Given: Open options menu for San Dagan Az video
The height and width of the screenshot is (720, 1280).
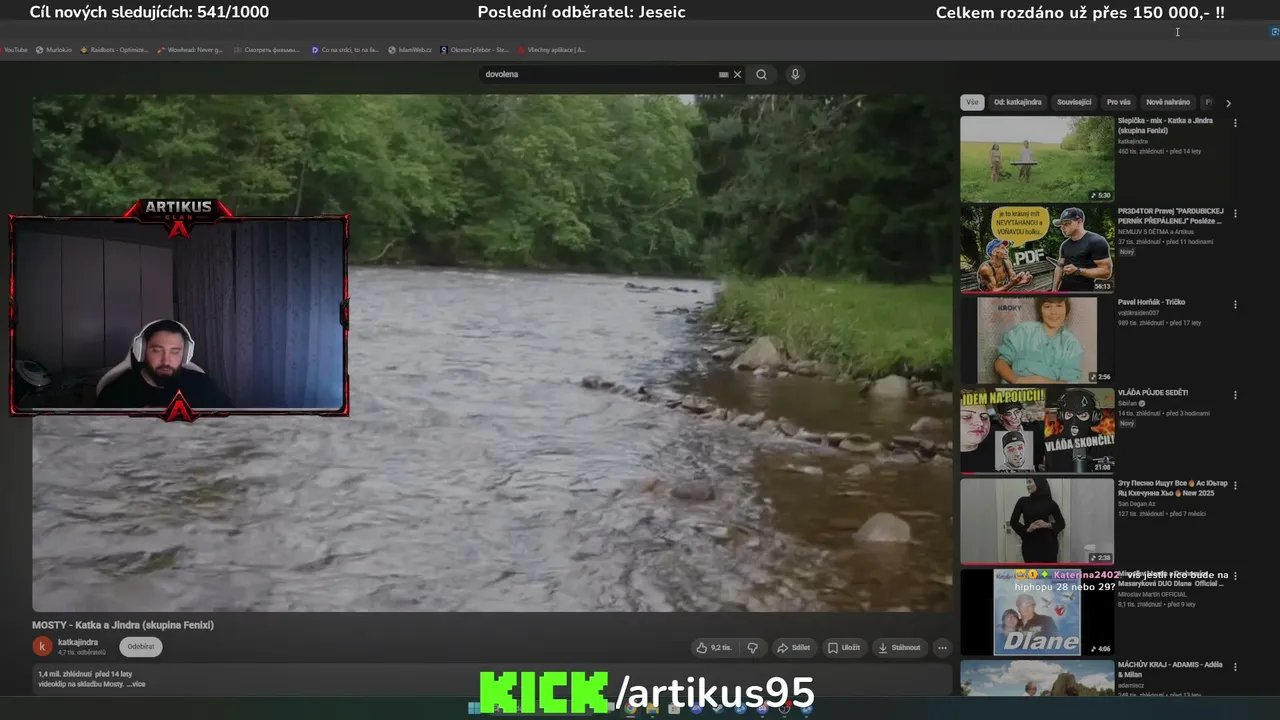Looking at the screenshot, I should pos(1235,485).
